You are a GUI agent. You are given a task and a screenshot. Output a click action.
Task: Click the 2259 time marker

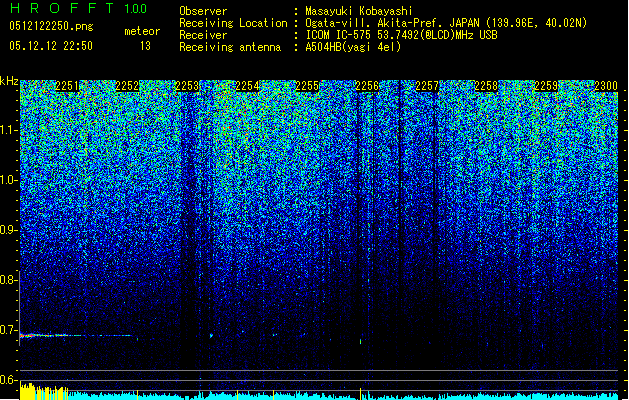(546, 86)
